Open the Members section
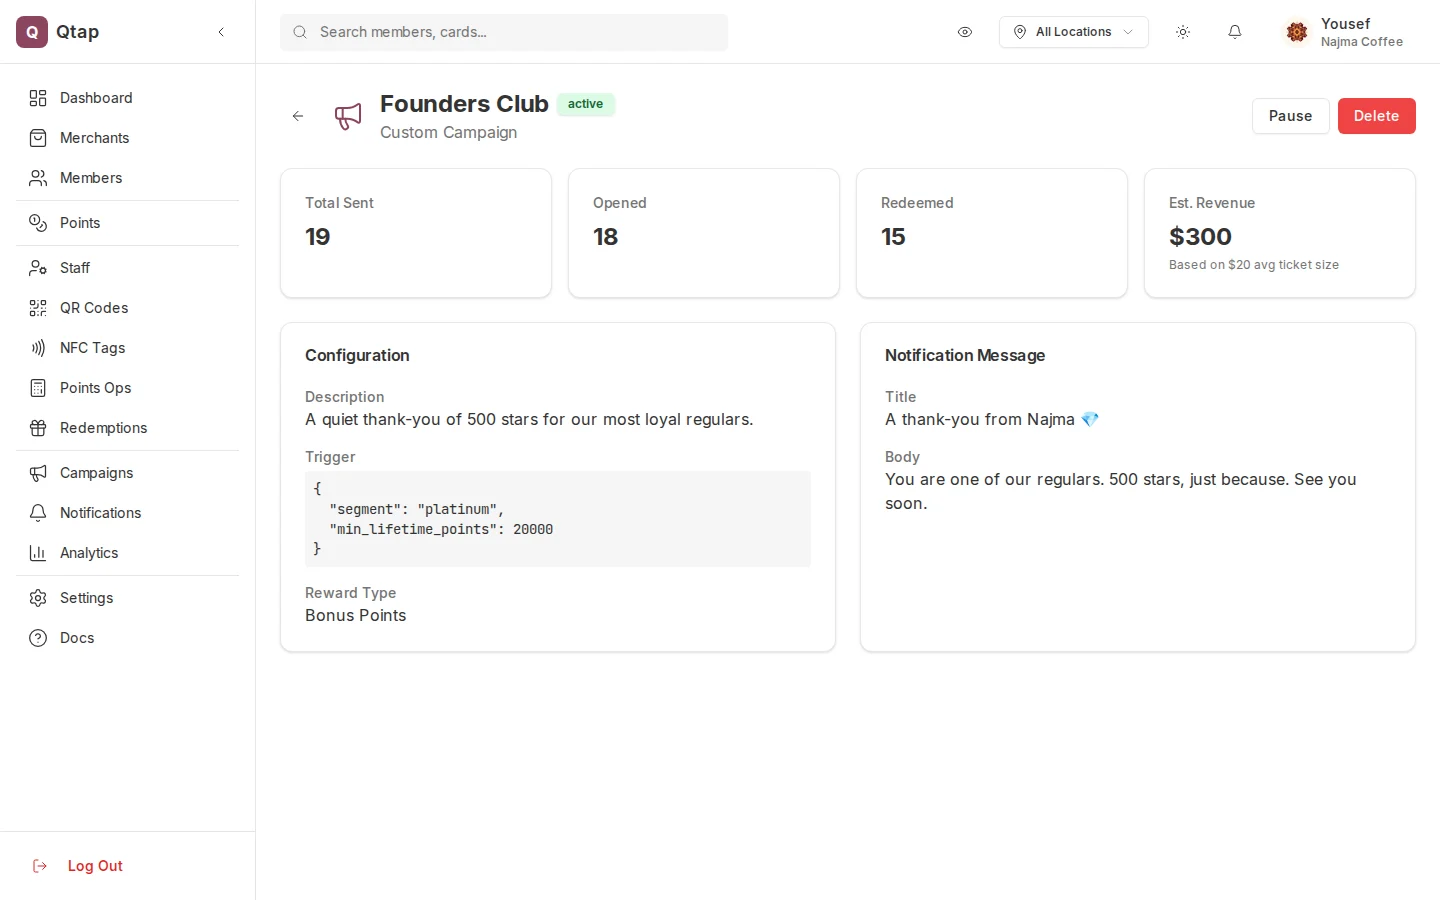This screenshot has width=1440, height=900. (128, 178)
